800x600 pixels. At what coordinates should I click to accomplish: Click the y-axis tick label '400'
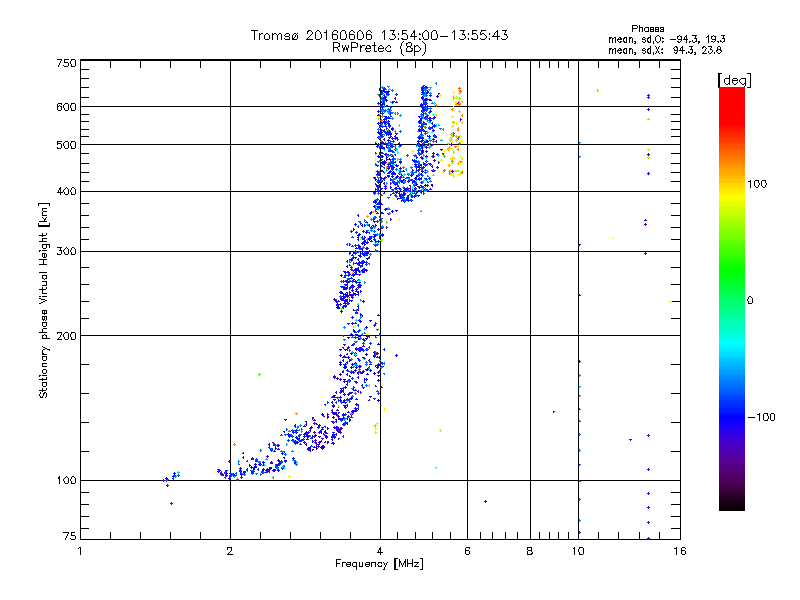click(x=66, y=192)
